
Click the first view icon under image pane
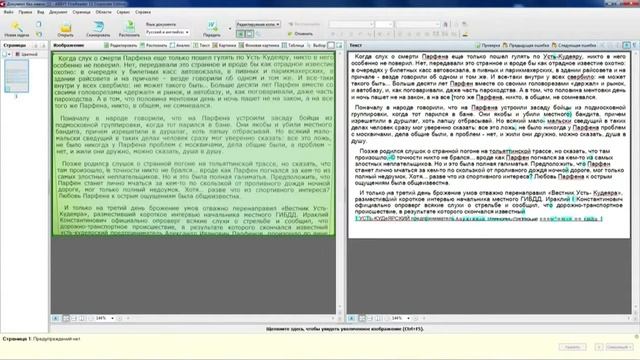pos(56,318)
